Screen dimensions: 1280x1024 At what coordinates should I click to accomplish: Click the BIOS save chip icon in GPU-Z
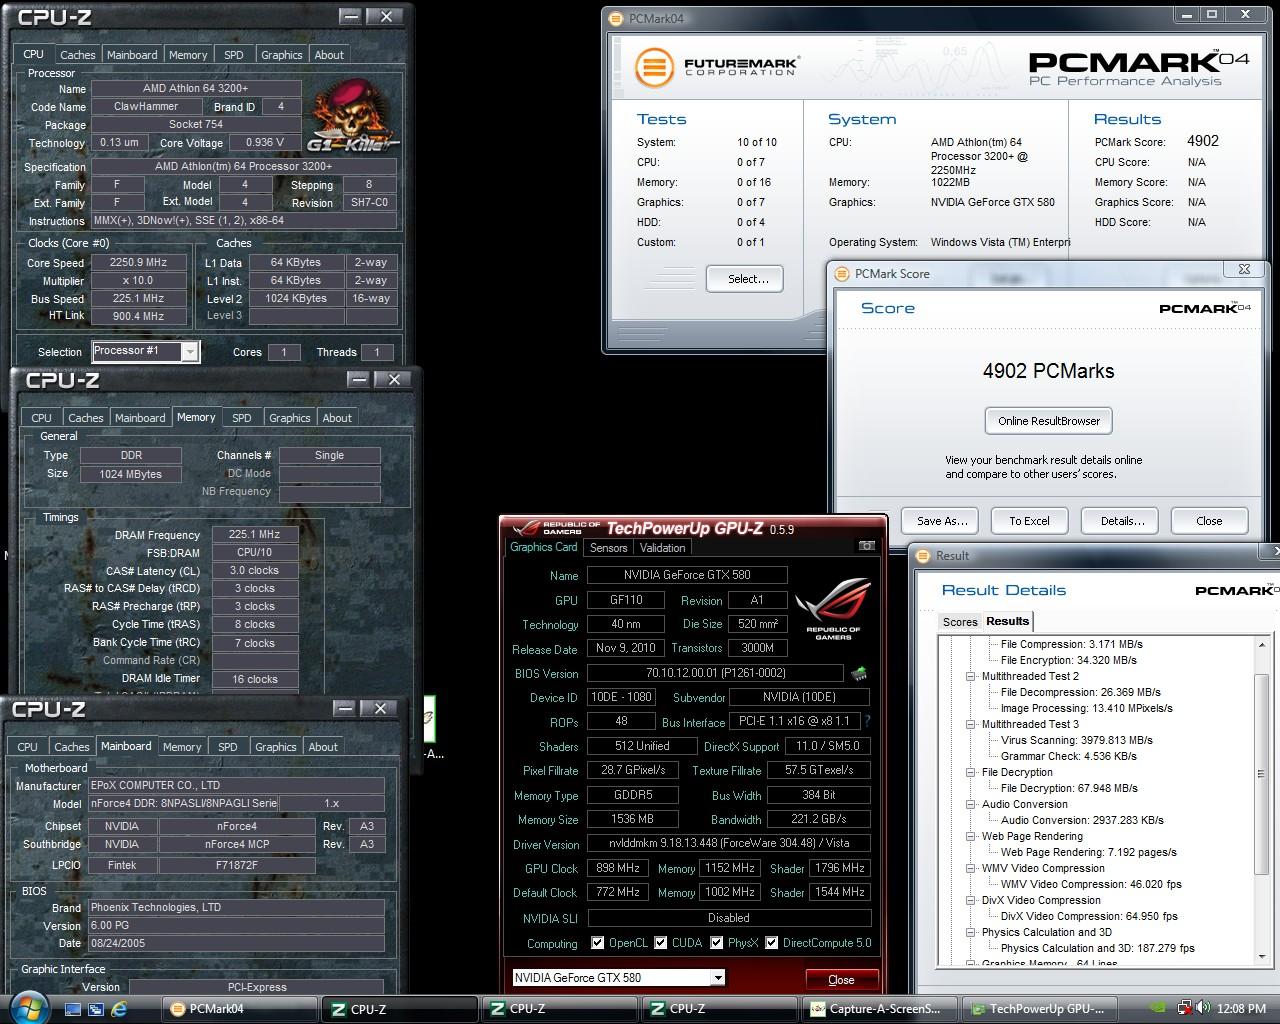(858, 673)
